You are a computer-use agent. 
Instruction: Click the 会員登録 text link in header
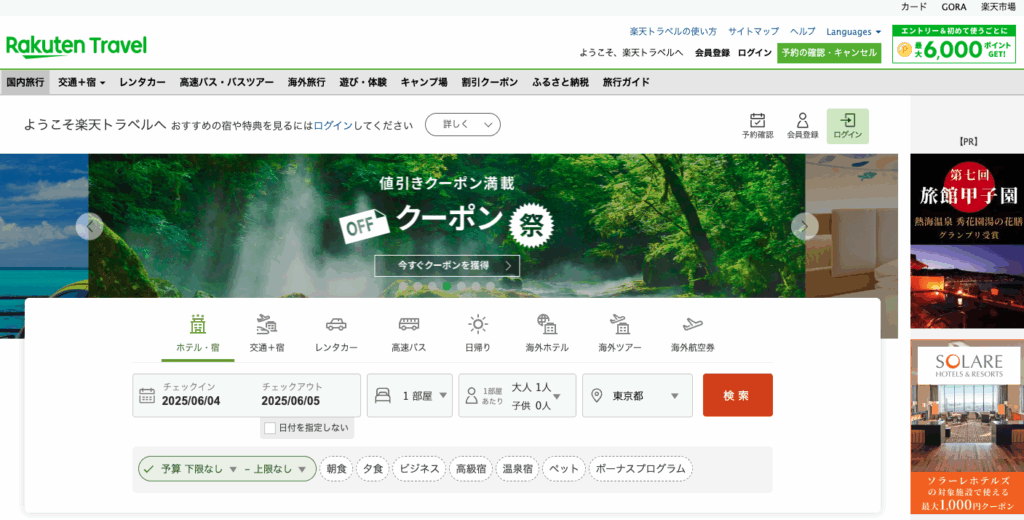[x=712, y=53]
